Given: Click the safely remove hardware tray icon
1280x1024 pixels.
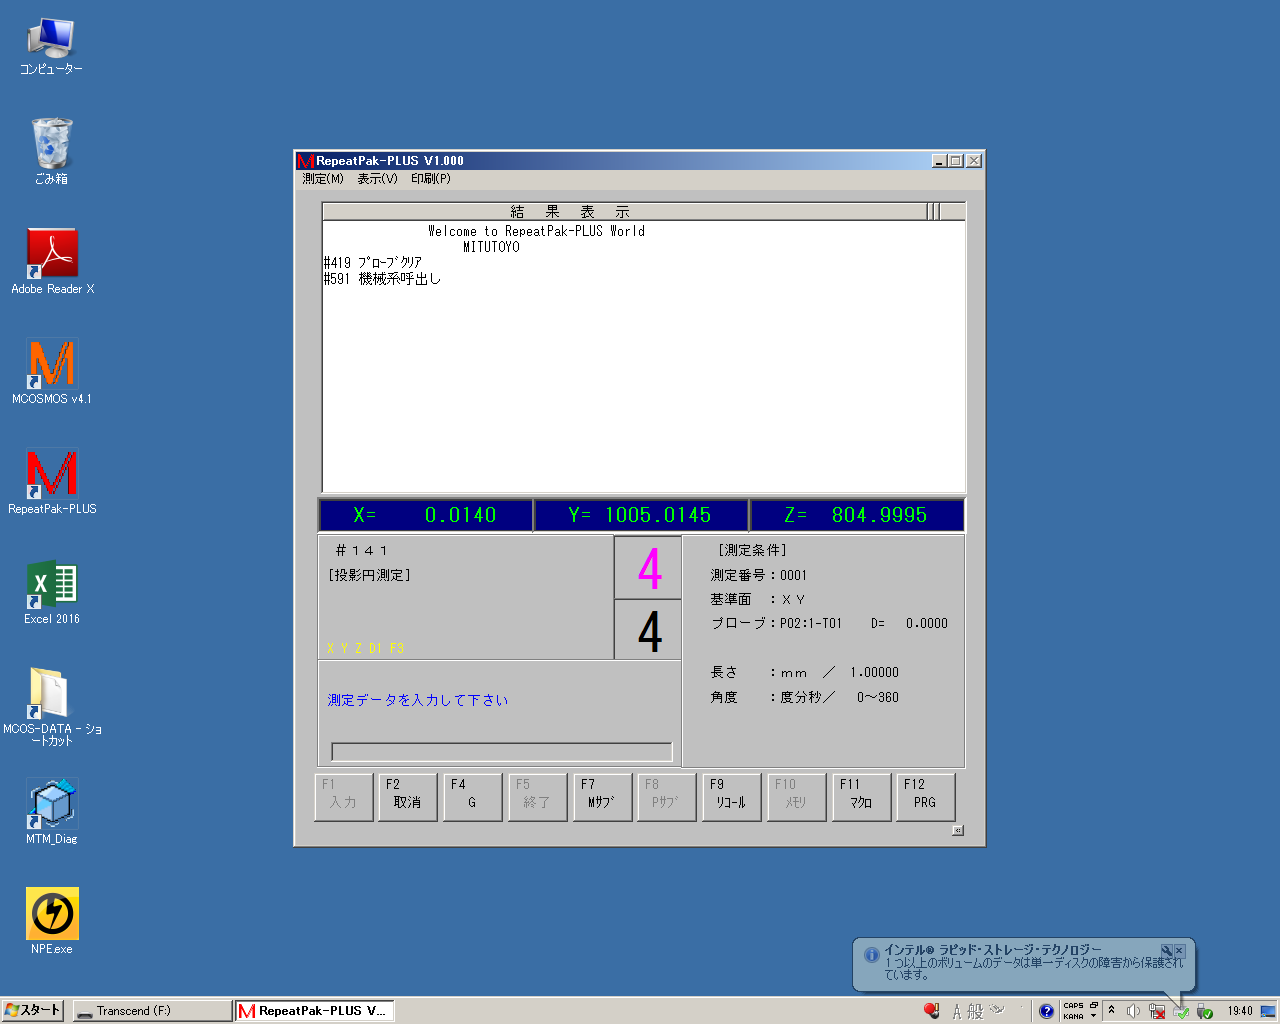Looking at the screenshot, I should click(1205, 1011).
